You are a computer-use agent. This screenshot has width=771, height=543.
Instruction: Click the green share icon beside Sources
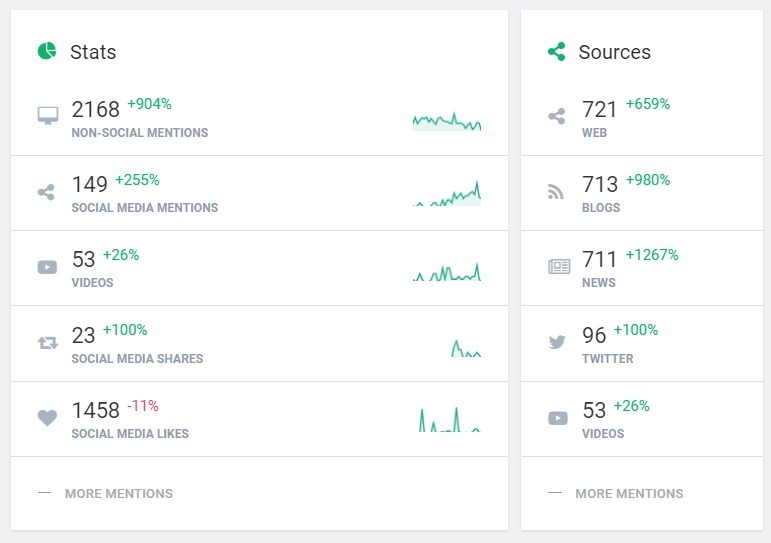[557, 51]
